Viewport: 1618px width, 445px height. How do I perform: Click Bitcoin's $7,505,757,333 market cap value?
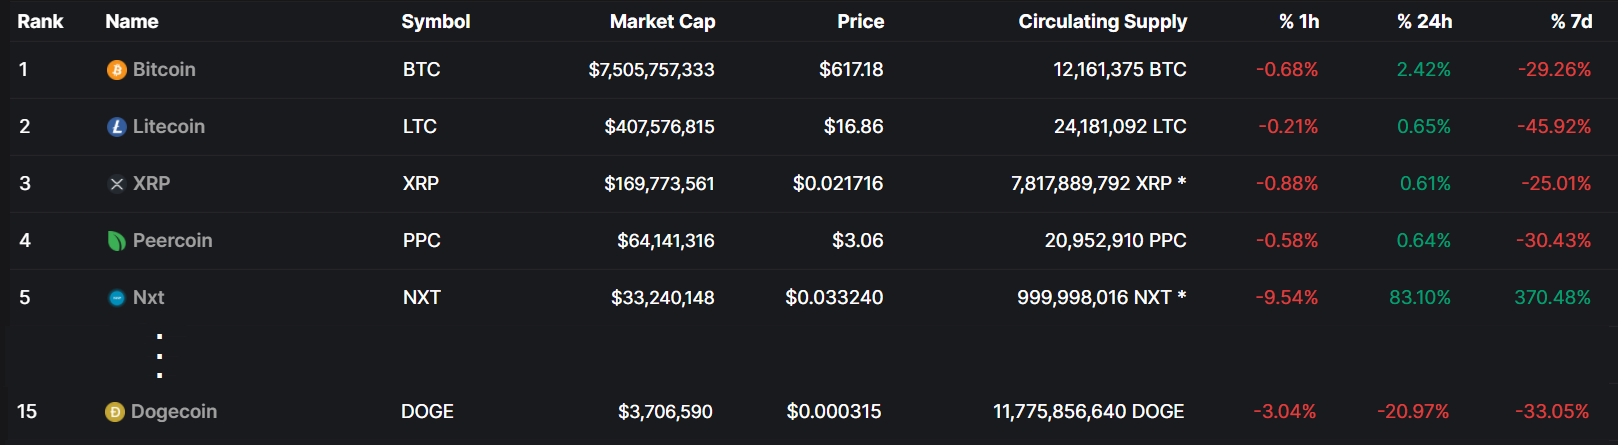click(651, 70)
